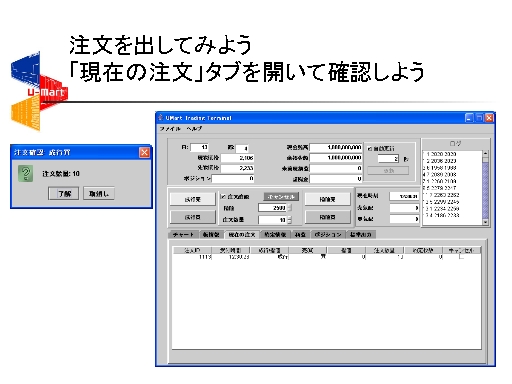Switch to the ポジション tab
The width and height of the screenshot is (512, 384).
coord(328,235)
